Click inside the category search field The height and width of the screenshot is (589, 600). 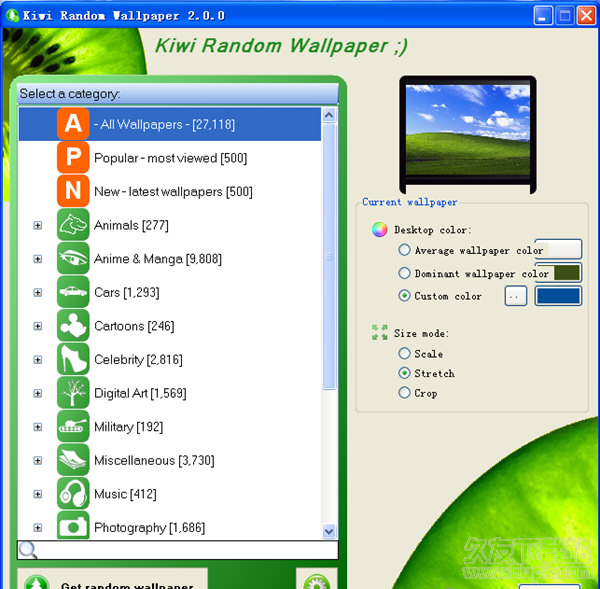point(178,550)
